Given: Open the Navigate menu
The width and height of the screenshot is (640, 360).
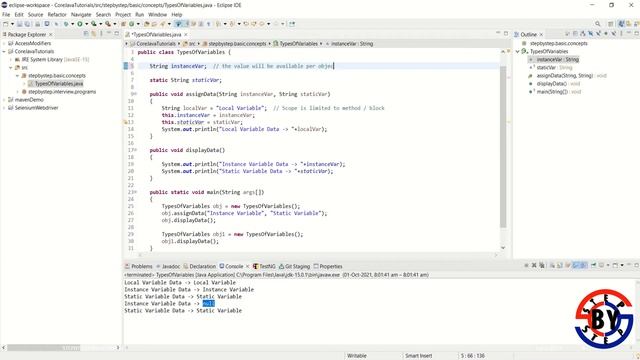Looking at the screenshot, I should 81,14.
